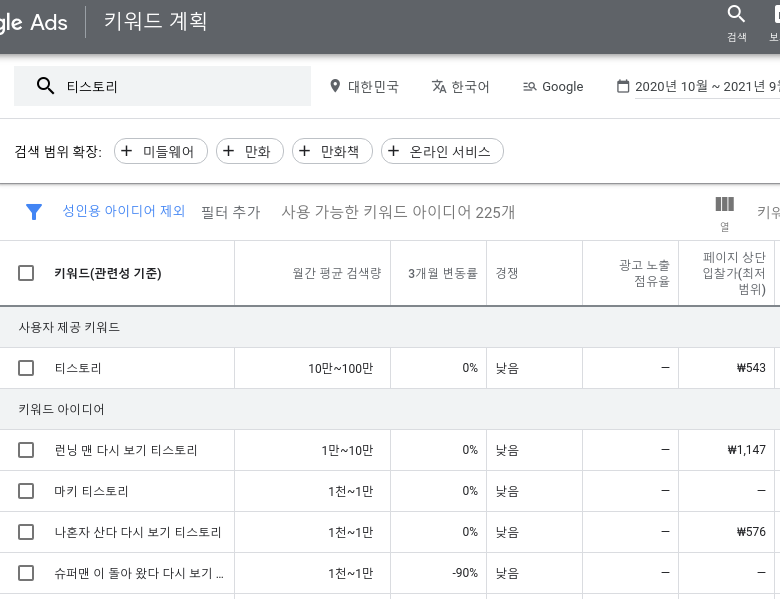
Task: Add 만화책 to broaden search
Action: coord(332,151)
